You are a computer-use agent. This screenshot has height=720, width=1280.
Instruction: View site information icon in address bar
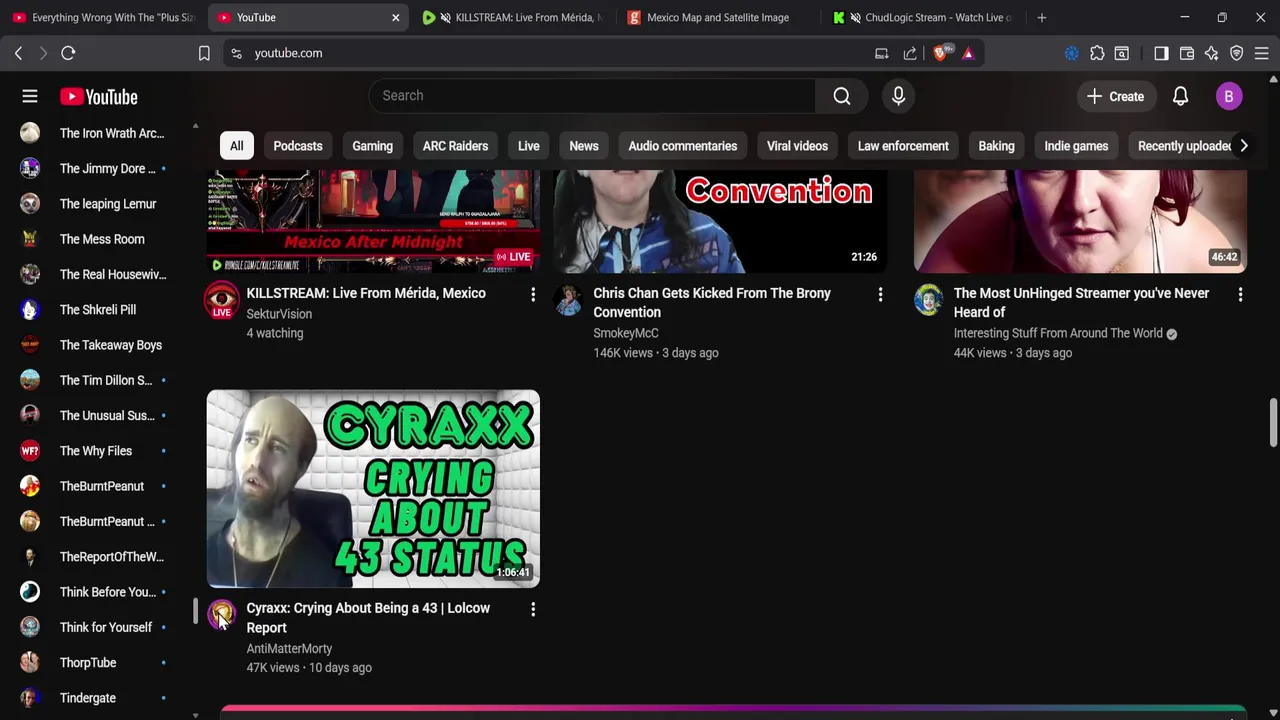[236, 53]
